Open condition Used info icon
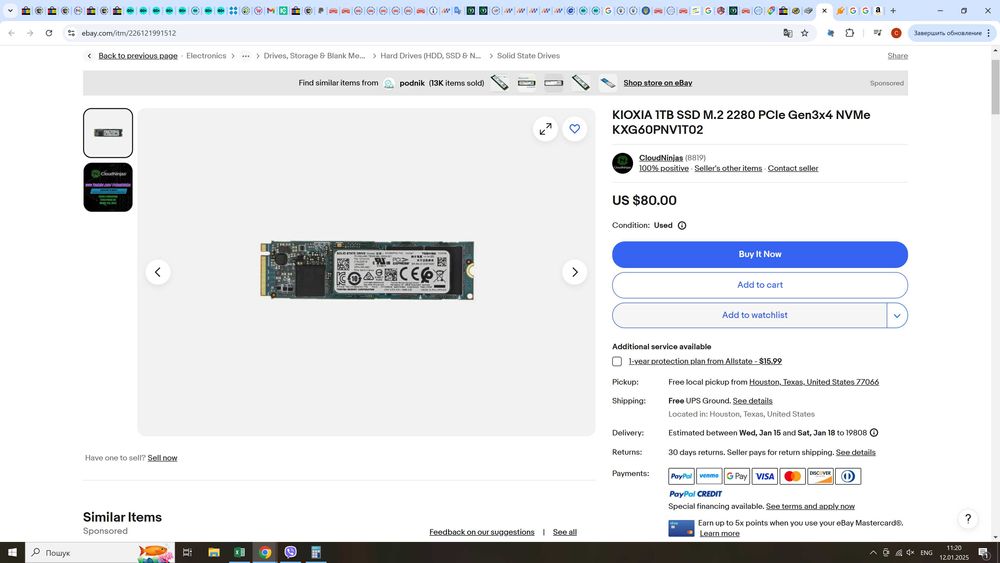This screenshot has height=563, width=1000. tap(682, 226)
